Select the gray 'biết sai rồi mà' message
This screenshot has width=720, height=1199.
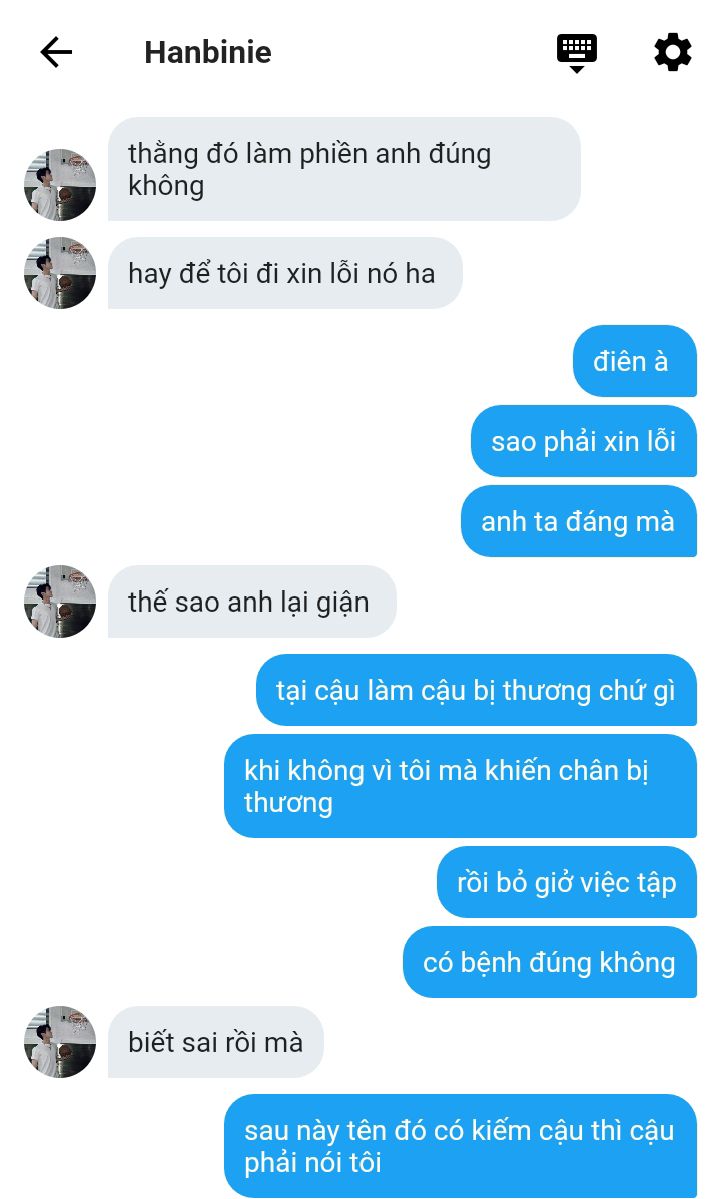click(216, 1042)
